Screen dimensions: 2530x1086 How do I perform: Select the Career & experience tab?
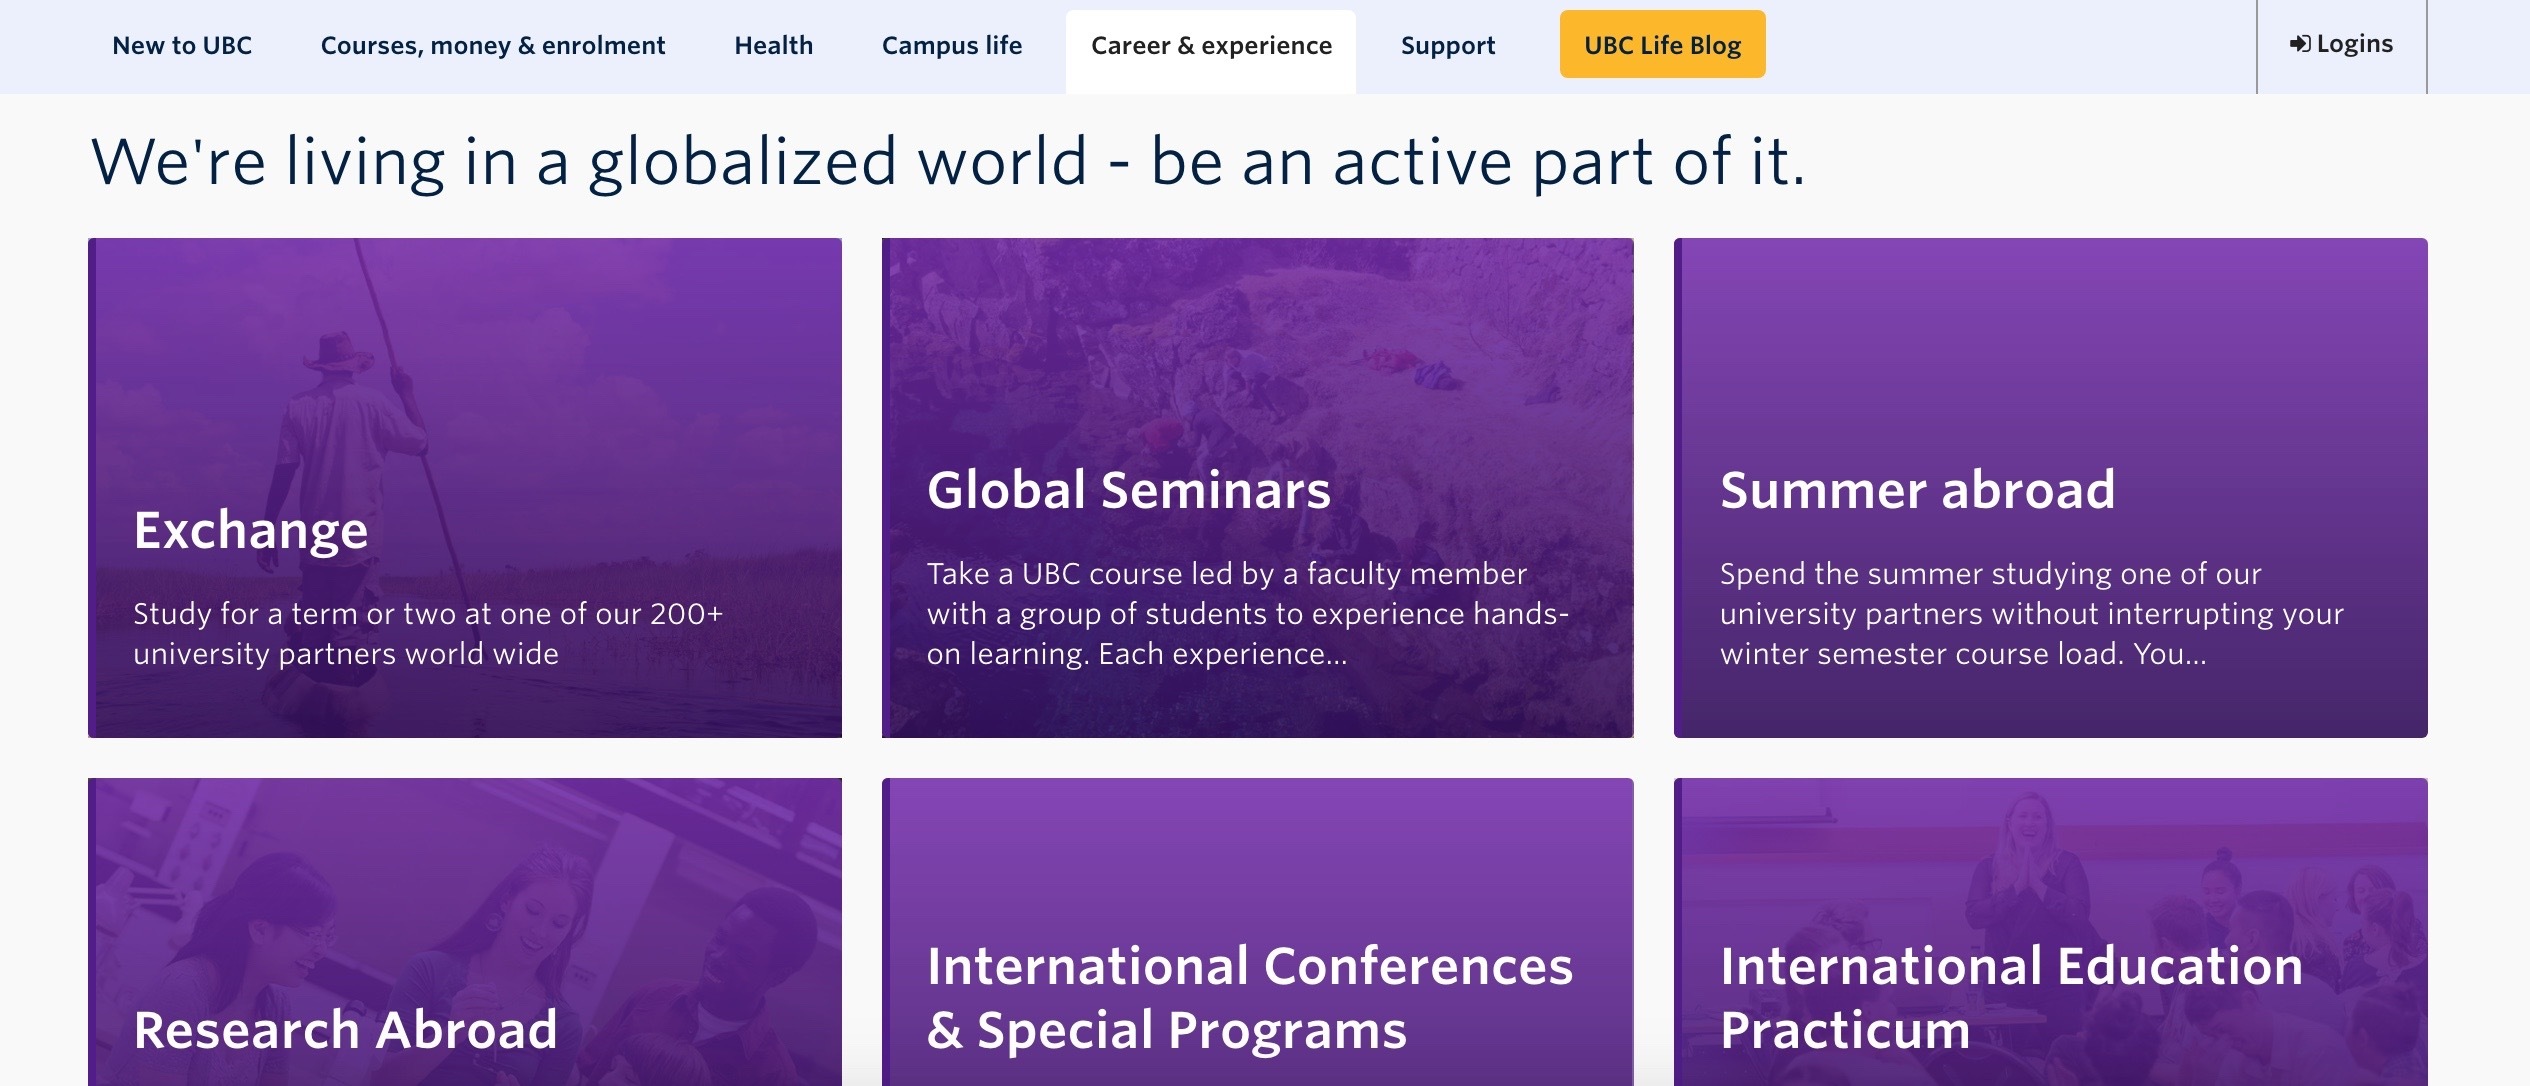pyautogui.click(x=1211, y=52)
